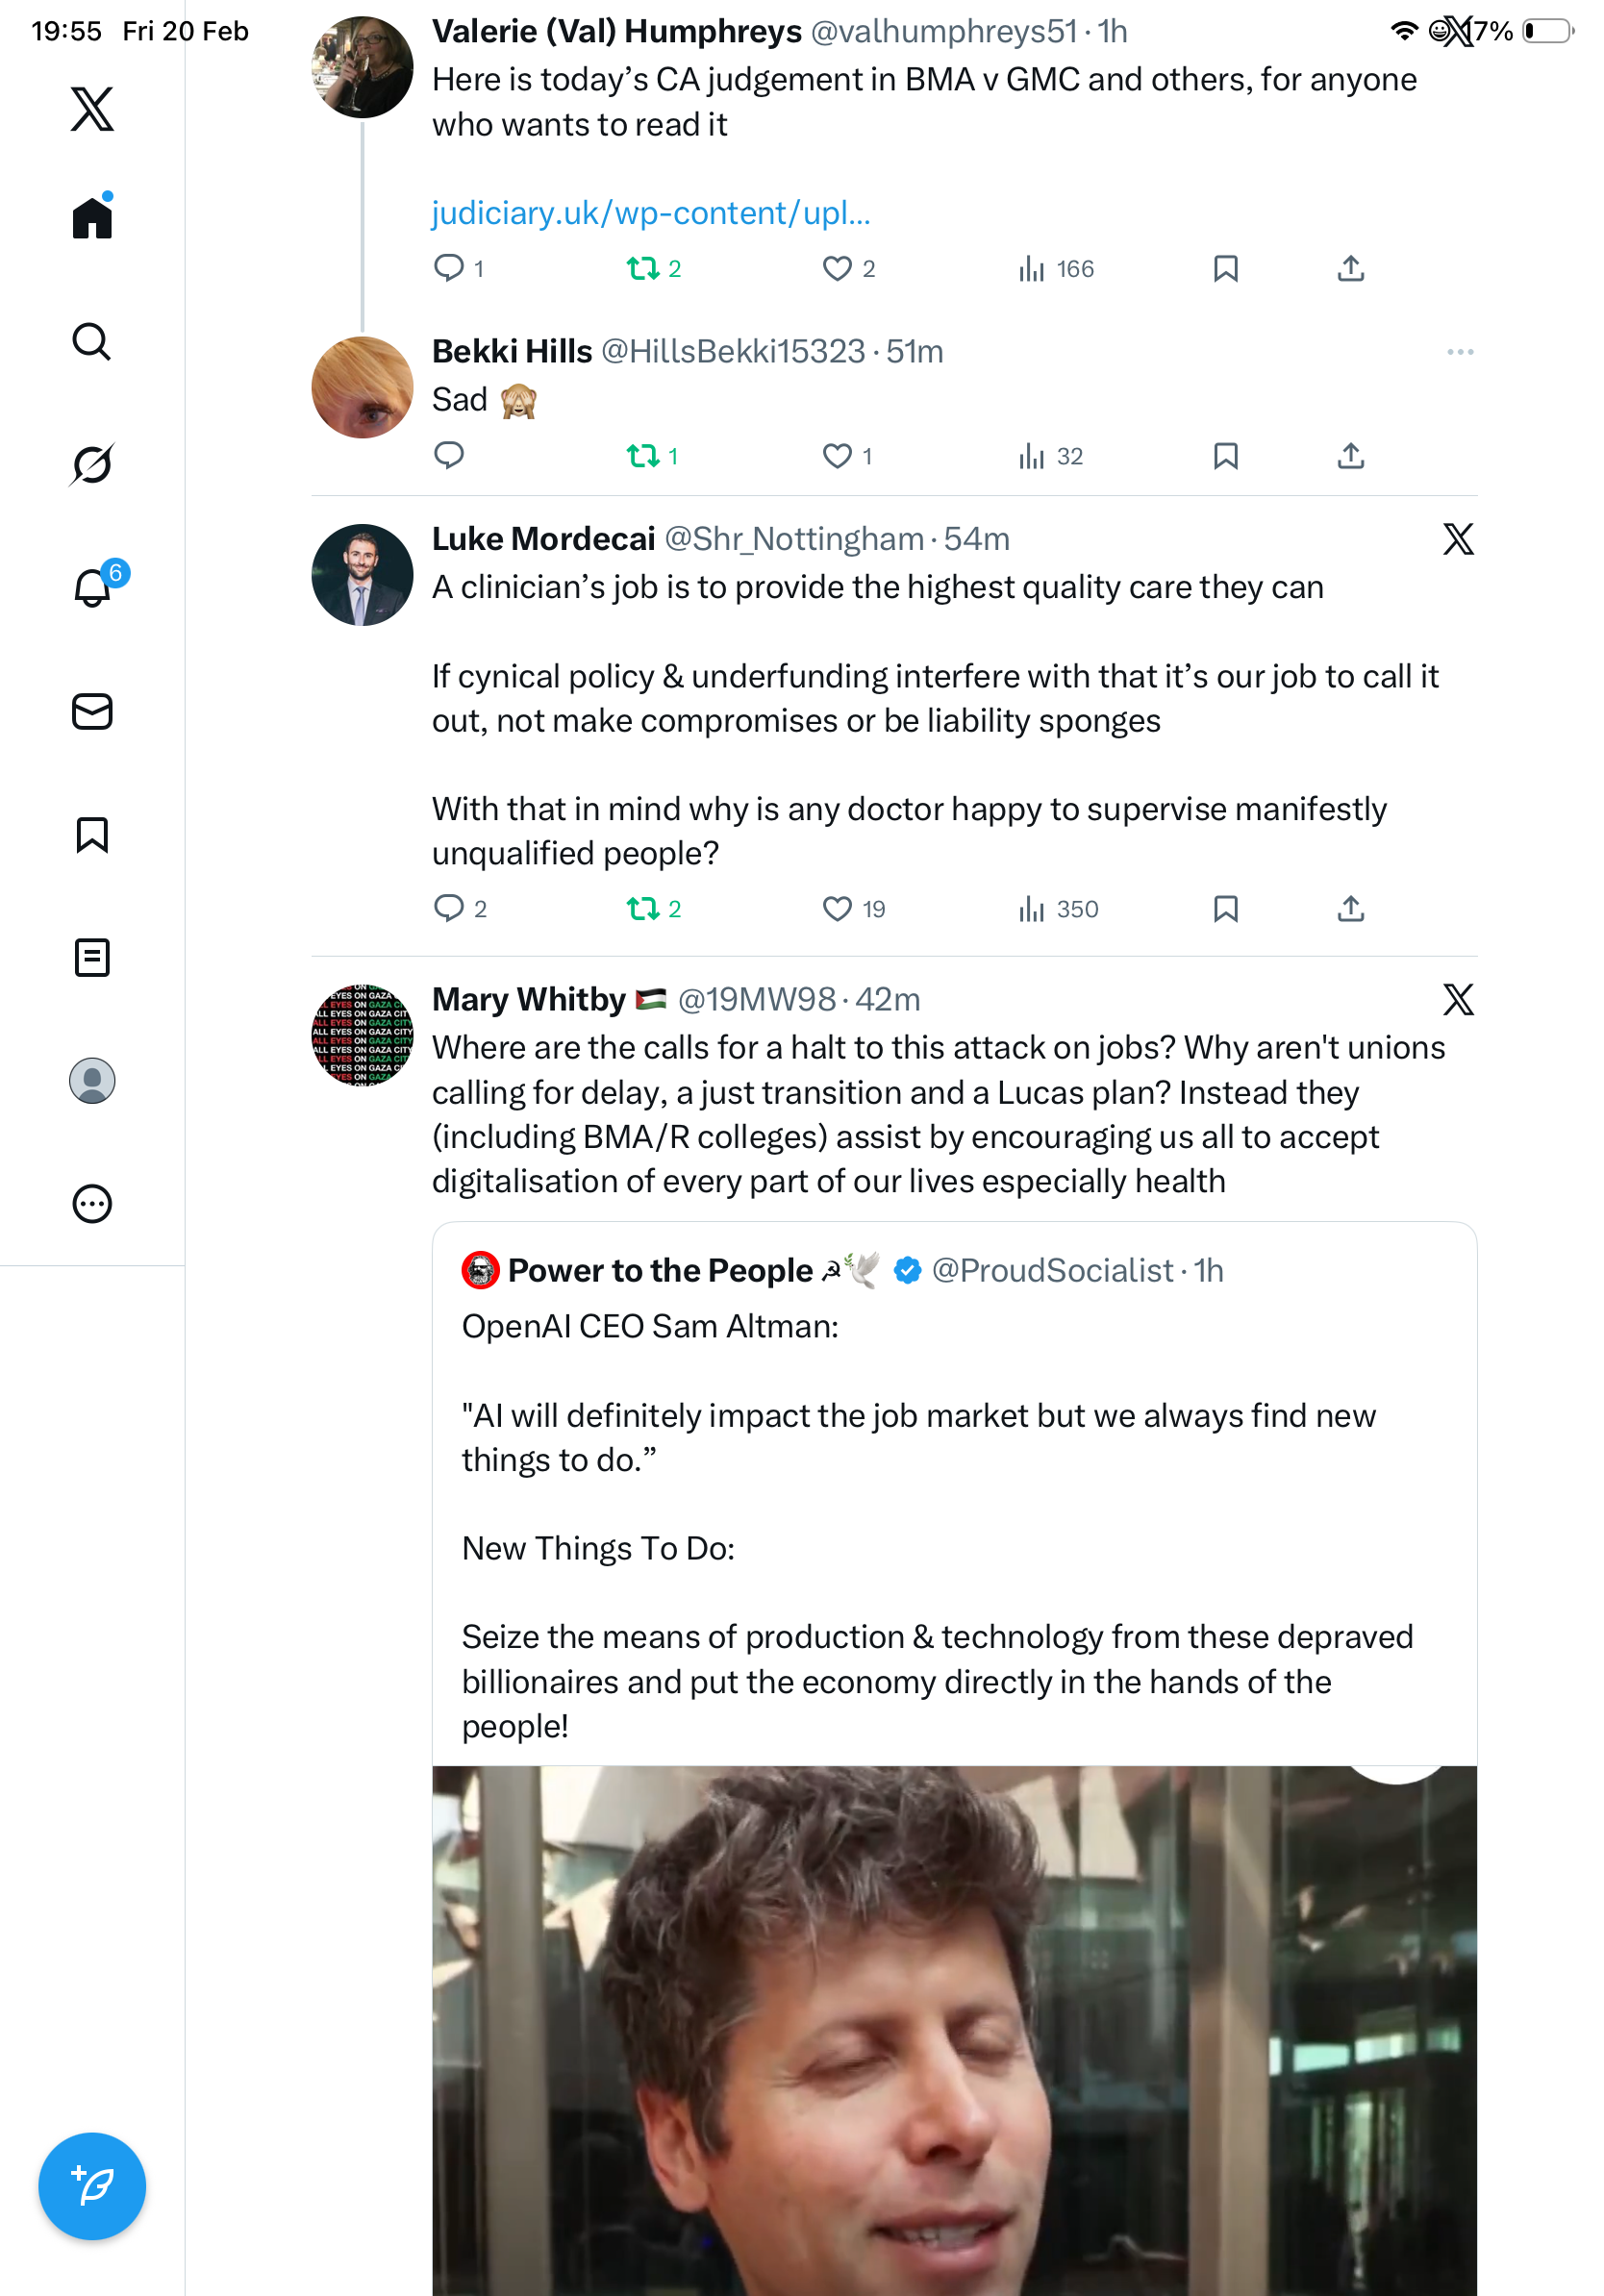Go to Home feed in sidebar
This screenshot has width=1604, height=2296.
[92, 217]
